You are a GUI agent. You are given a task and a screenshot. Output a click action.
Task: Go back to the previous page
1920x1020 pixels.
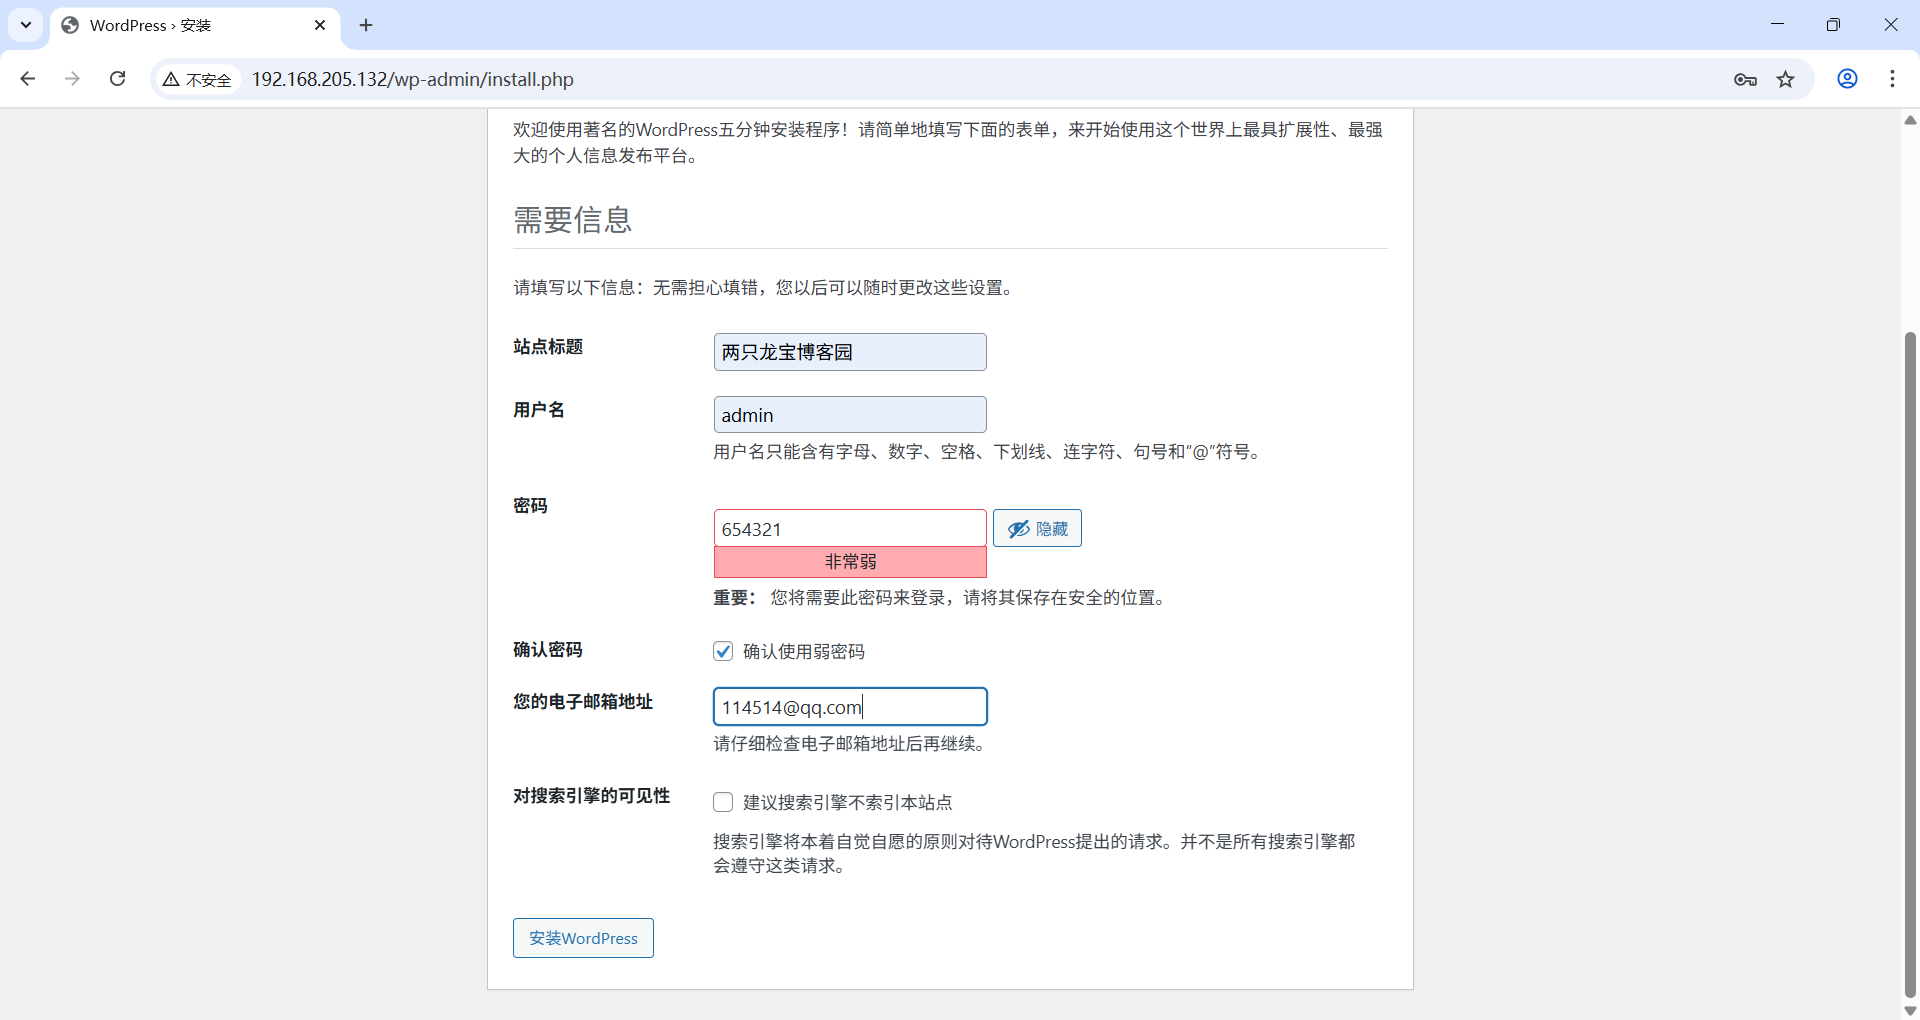28,79
